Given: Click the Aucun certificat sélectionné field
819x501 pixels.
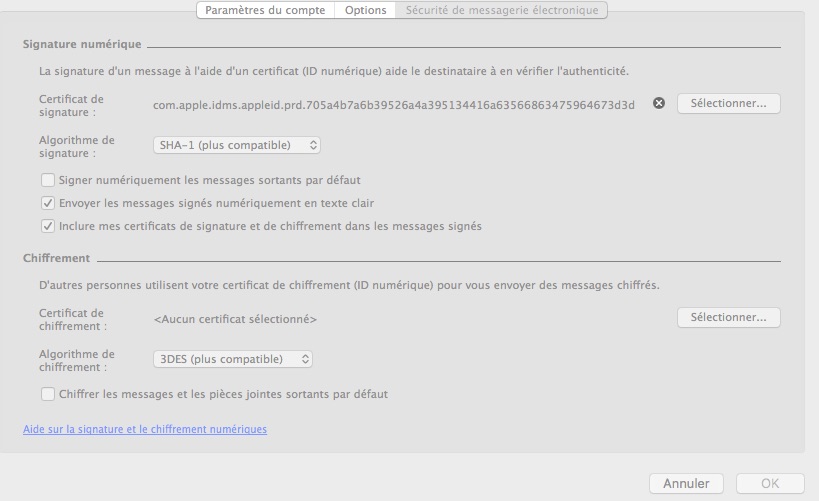Looking at the screenshot, I should coord(235,319).
